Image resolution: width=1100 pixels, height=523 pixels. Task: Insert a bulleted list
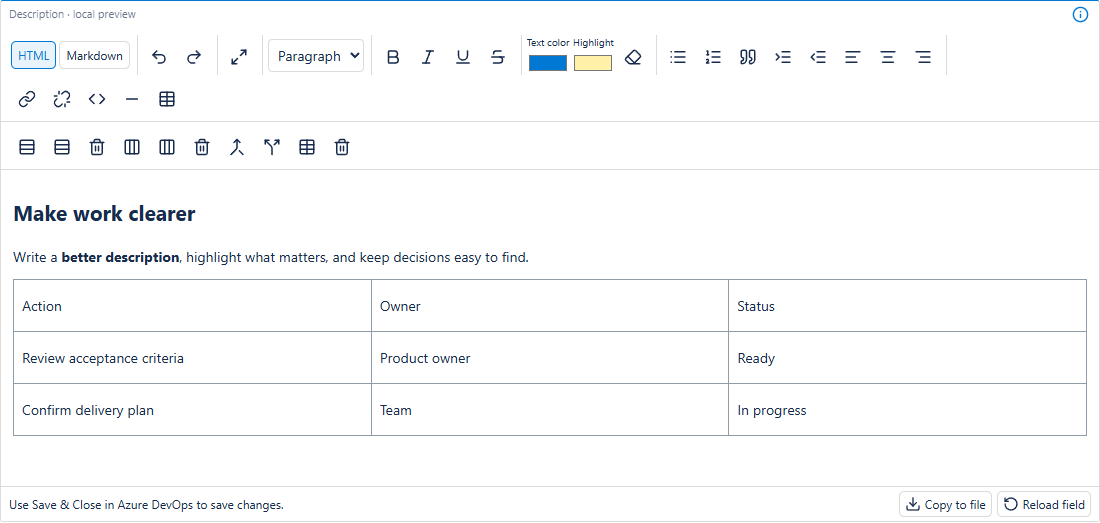(x=678, y=57)
